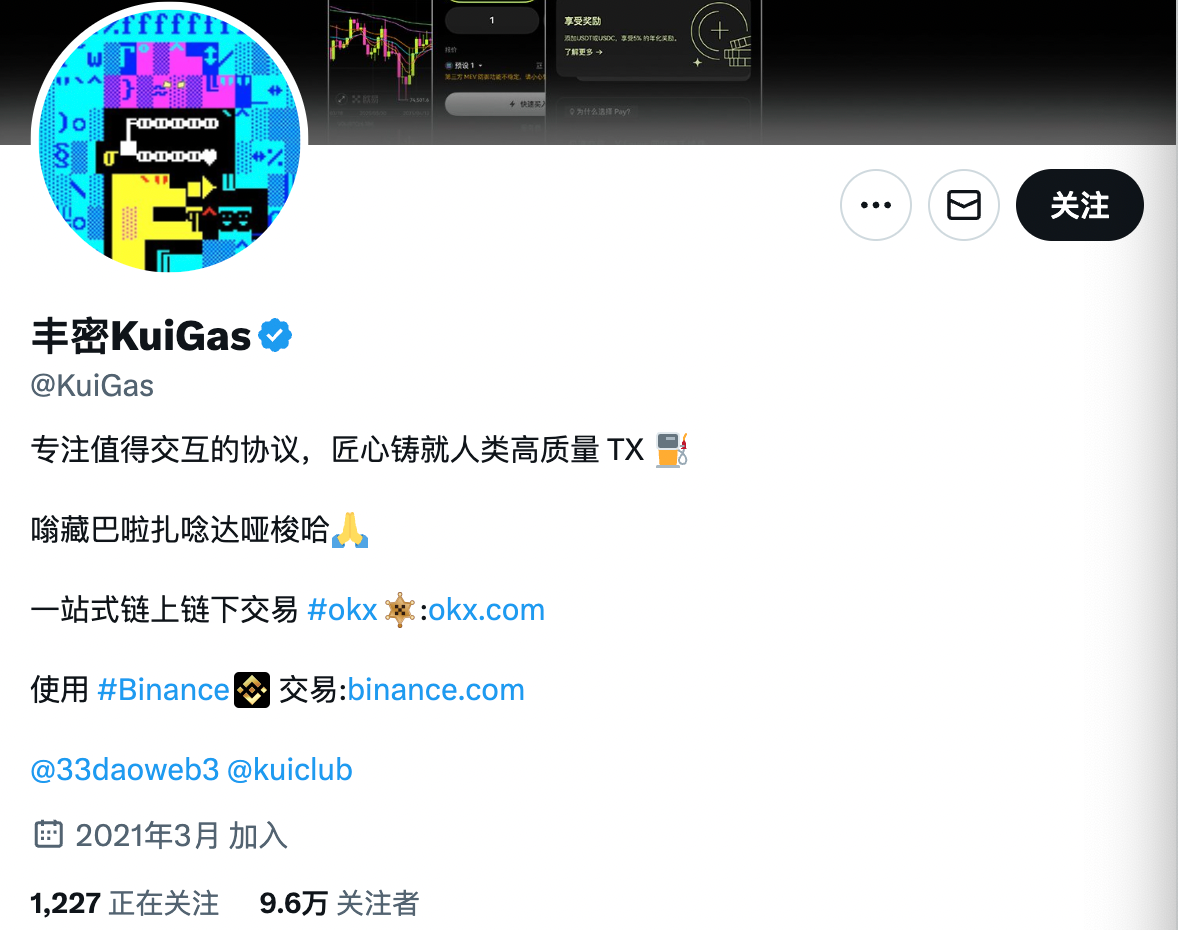Visit the binance.com link
This screenshot has width=1178, height=930.
pyautogui.click(x=436, y=690)
